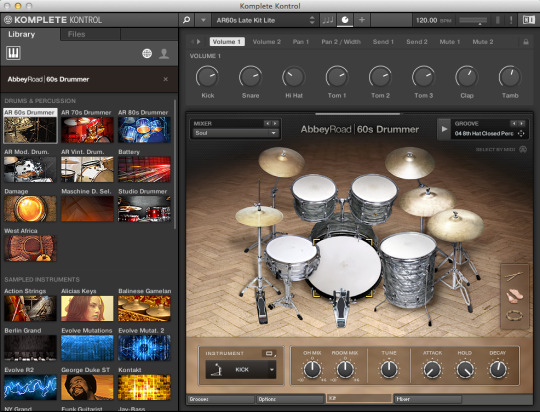
Task: Step through AR60s Late Kit Lite presets
Action: tap(312, 20)
